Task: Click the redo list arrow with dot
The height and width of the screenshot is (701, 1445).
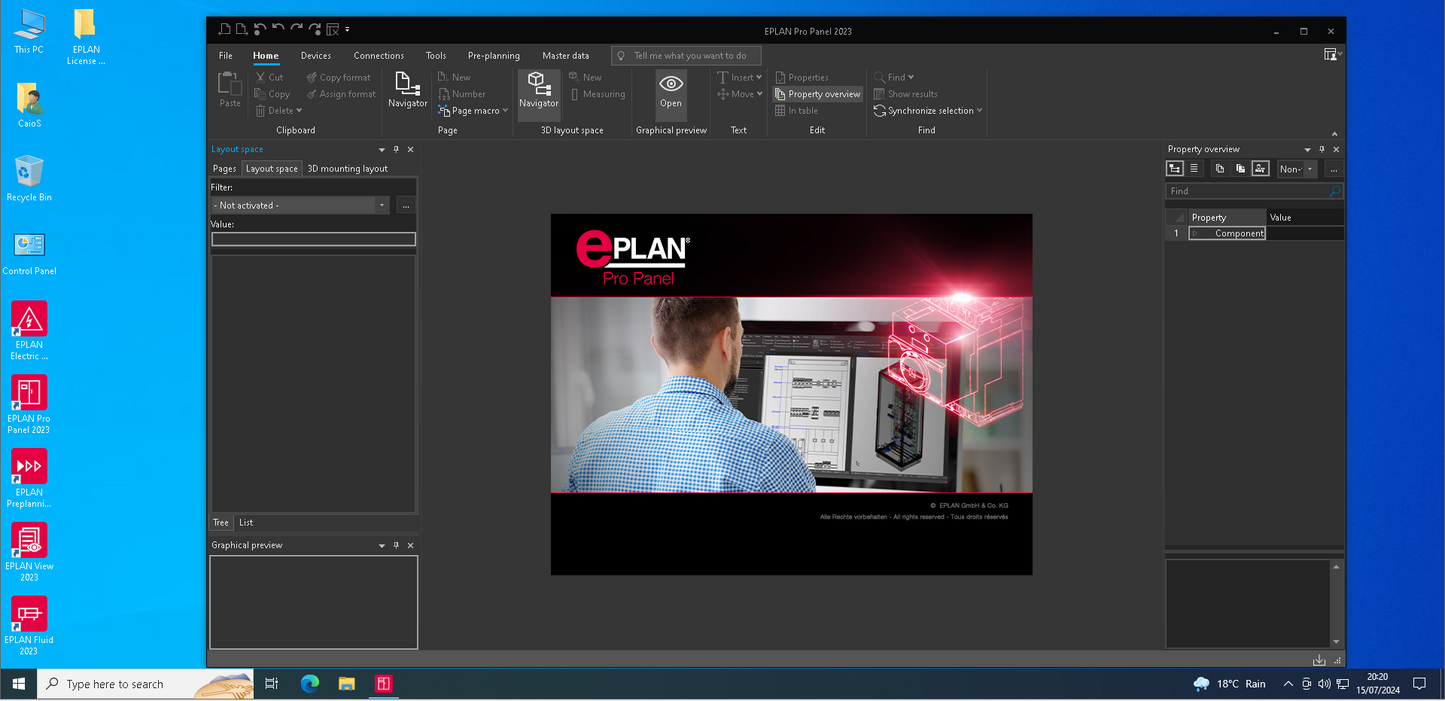Action: (x=315, y=30)
